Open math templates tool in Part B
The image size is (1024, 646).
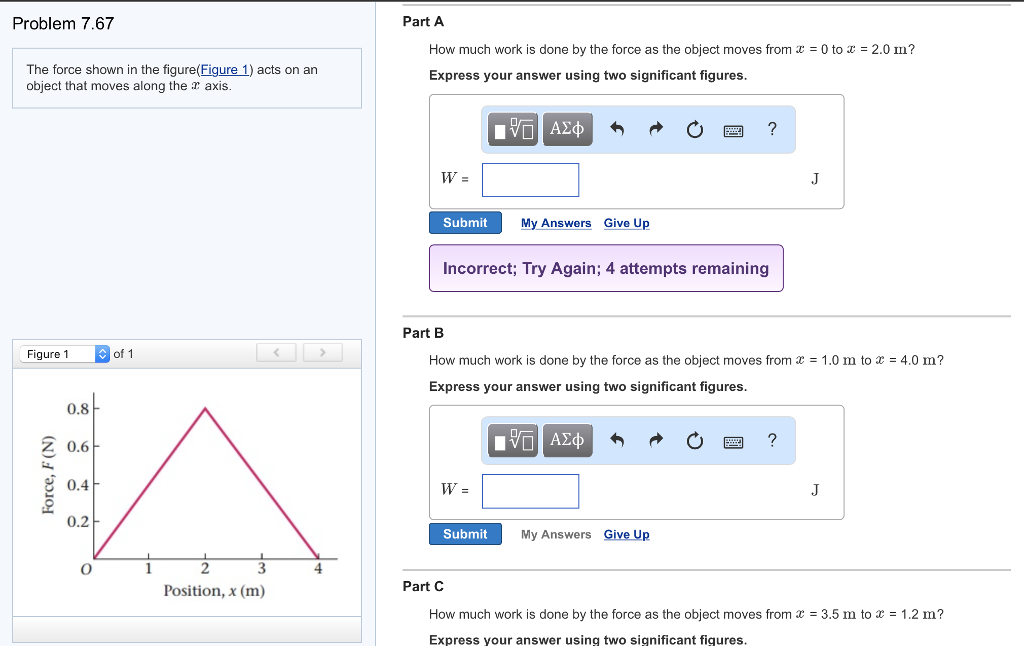513,440
